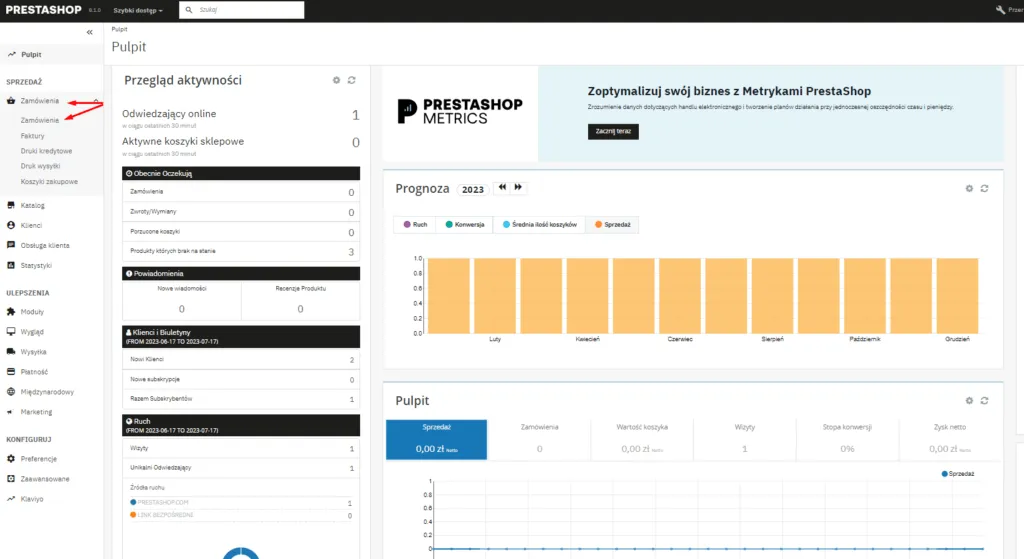
Task: Collapse the Zamówienia sidebar menu
Action: [x=96, y=101]
